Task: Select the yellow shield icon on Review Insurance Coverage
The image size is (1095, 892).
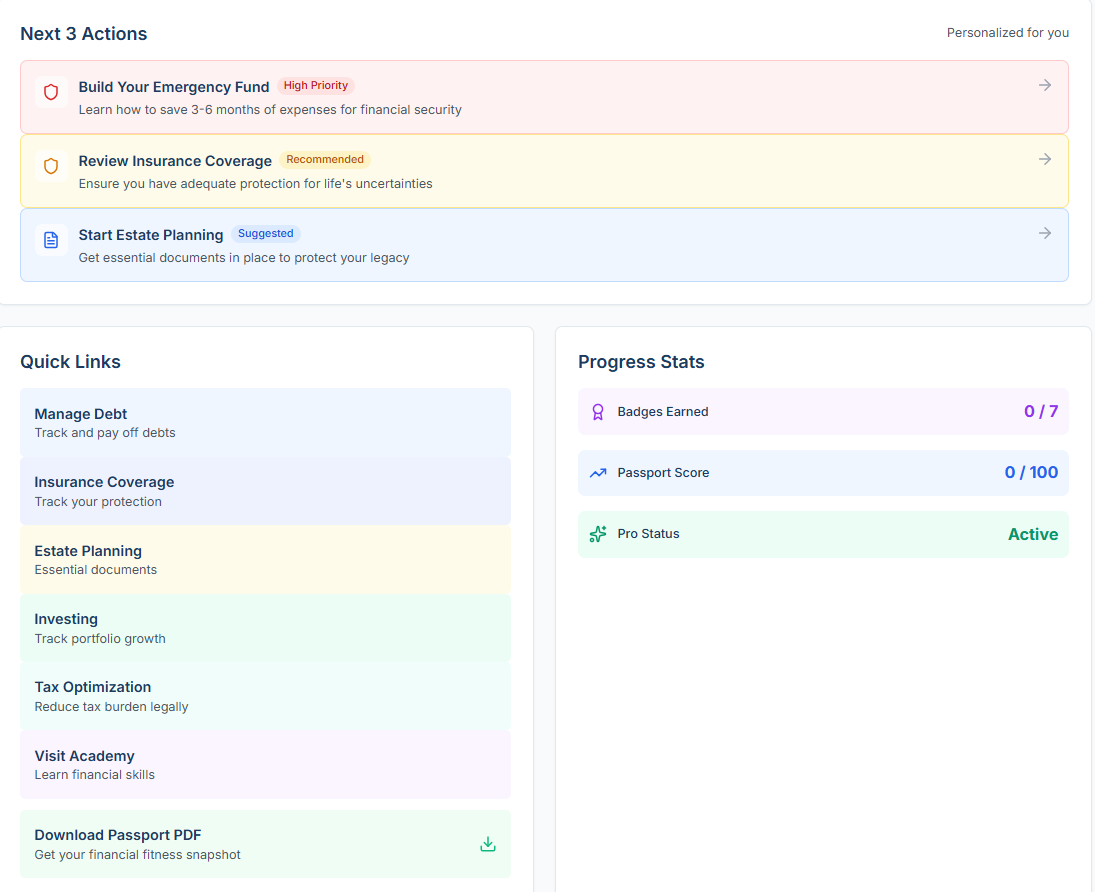Action: 51,166
